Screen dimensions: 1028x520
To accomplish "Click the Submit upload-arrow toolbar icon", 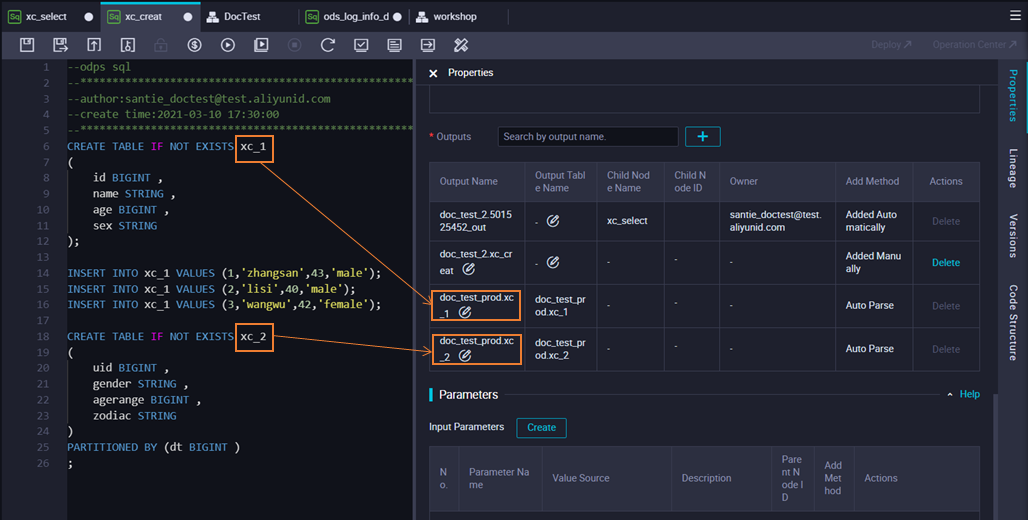I will tap(94, 45).
